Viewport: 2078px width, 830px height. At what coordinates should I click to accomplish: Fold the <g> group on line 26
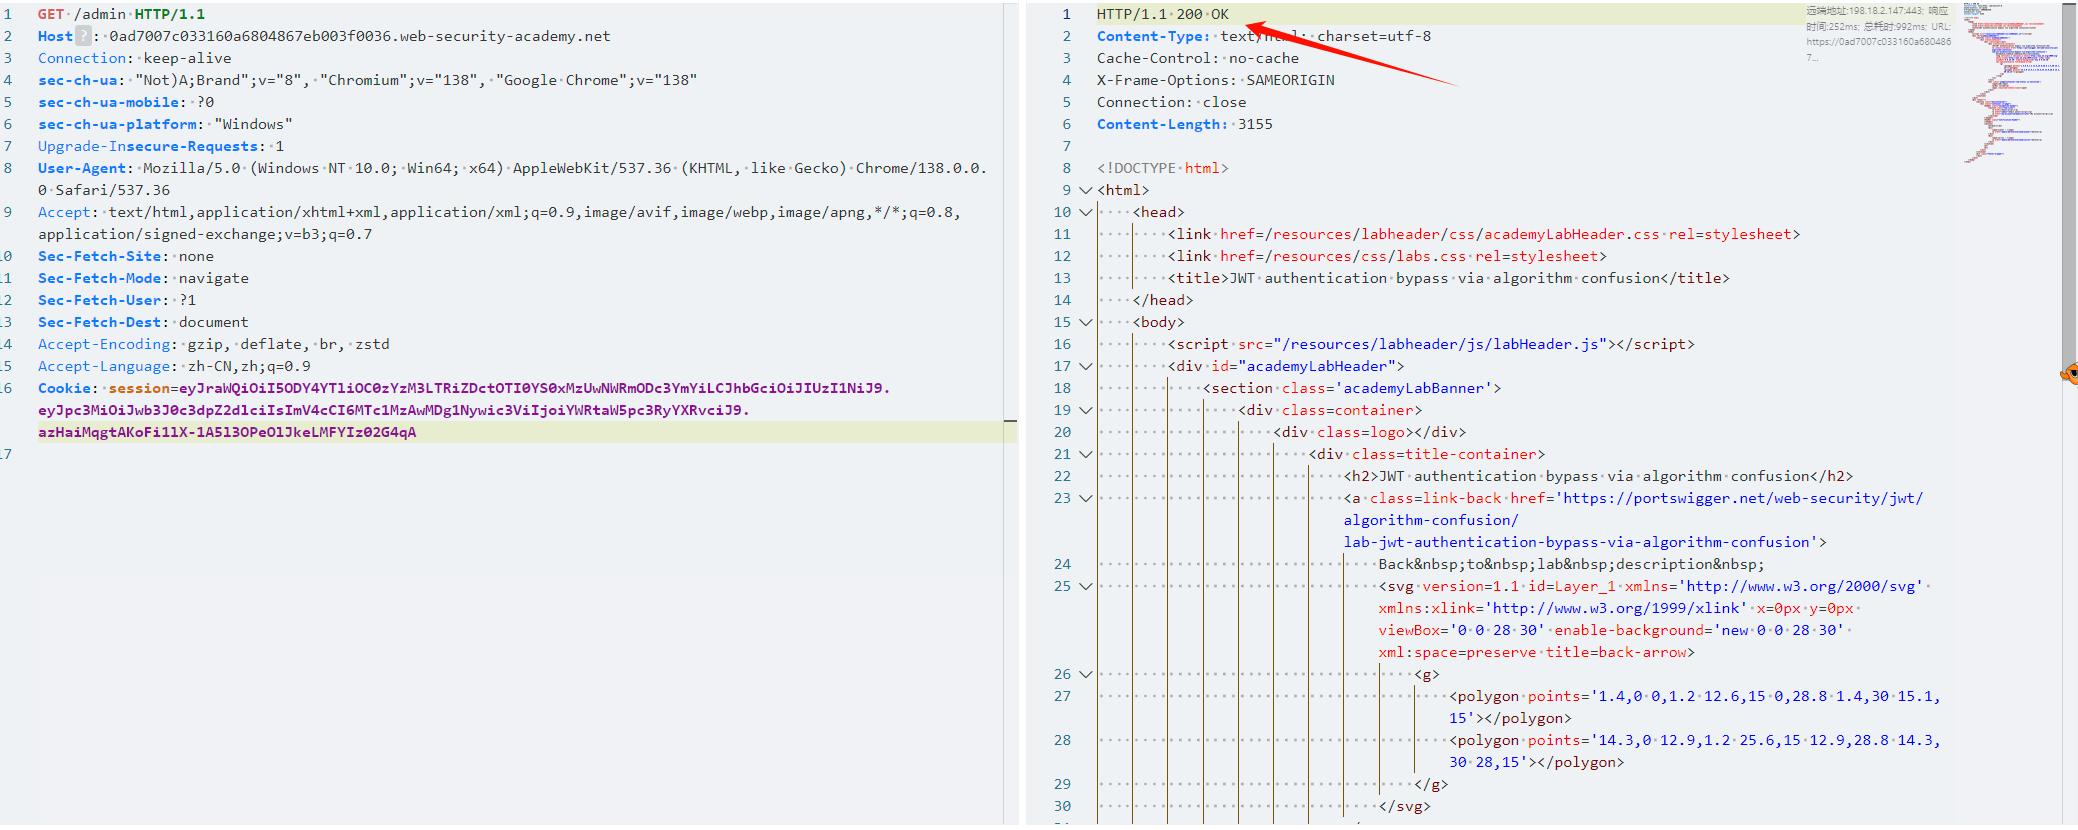pyautogui.click(x=1085, y=674)
